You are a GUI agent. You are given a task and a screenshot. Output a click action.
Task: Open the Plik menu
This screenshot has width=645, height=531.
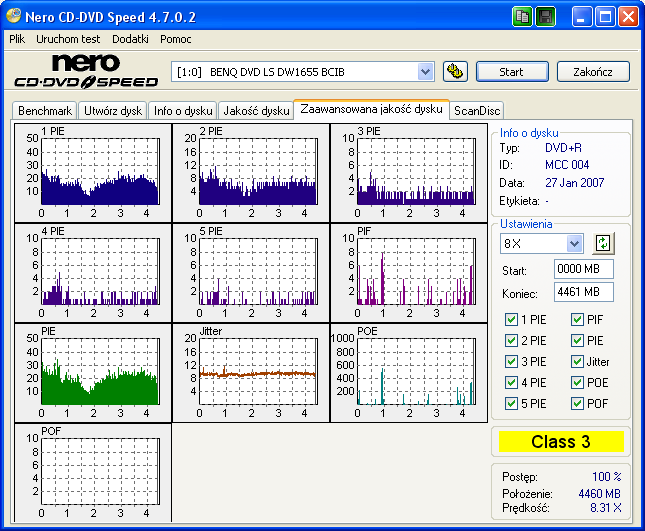point(17,39)
